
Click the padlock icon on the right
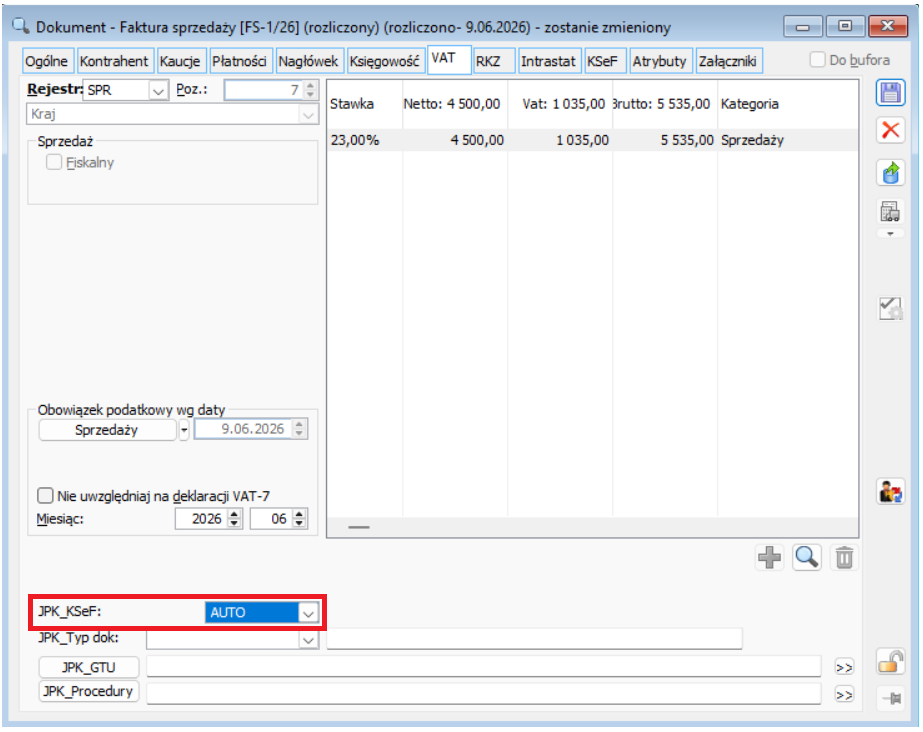[889, 661]
